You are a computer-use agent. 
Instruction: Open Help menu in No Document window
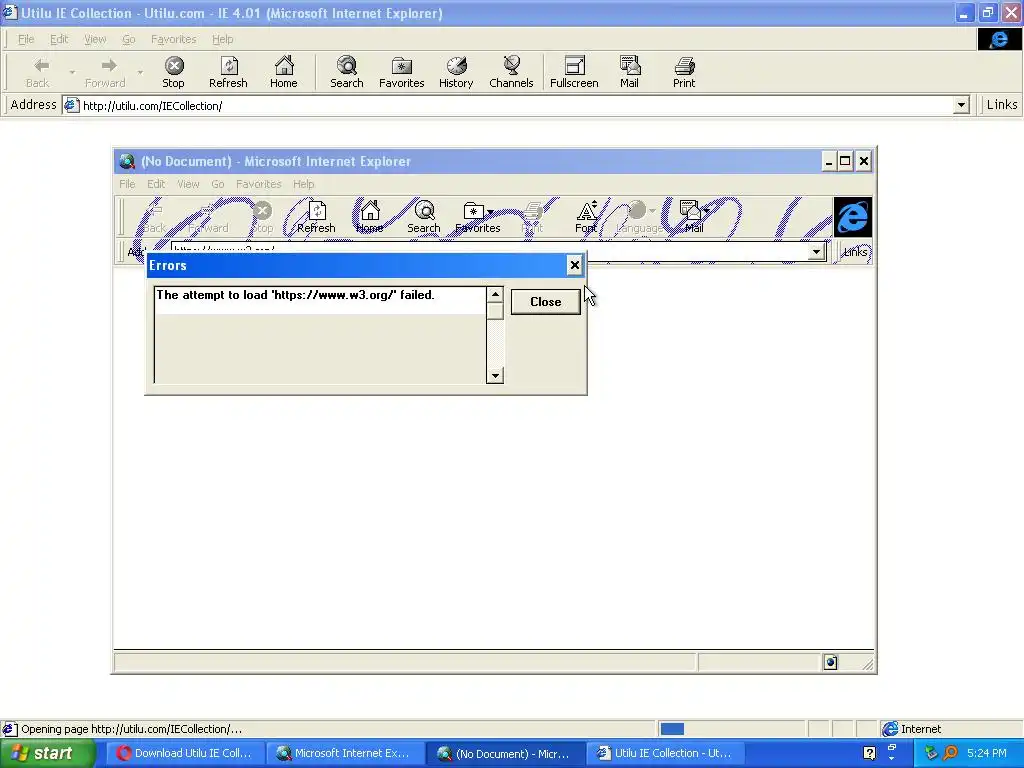(x=303, y=184)
